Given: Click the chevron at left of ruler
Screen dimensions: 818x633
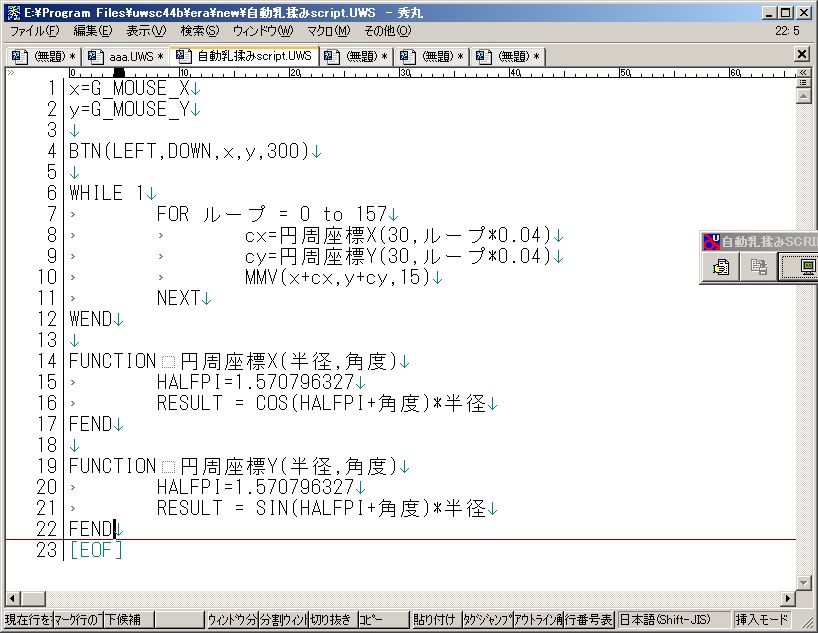Looking at the screenshot, I should coord(11,73).
